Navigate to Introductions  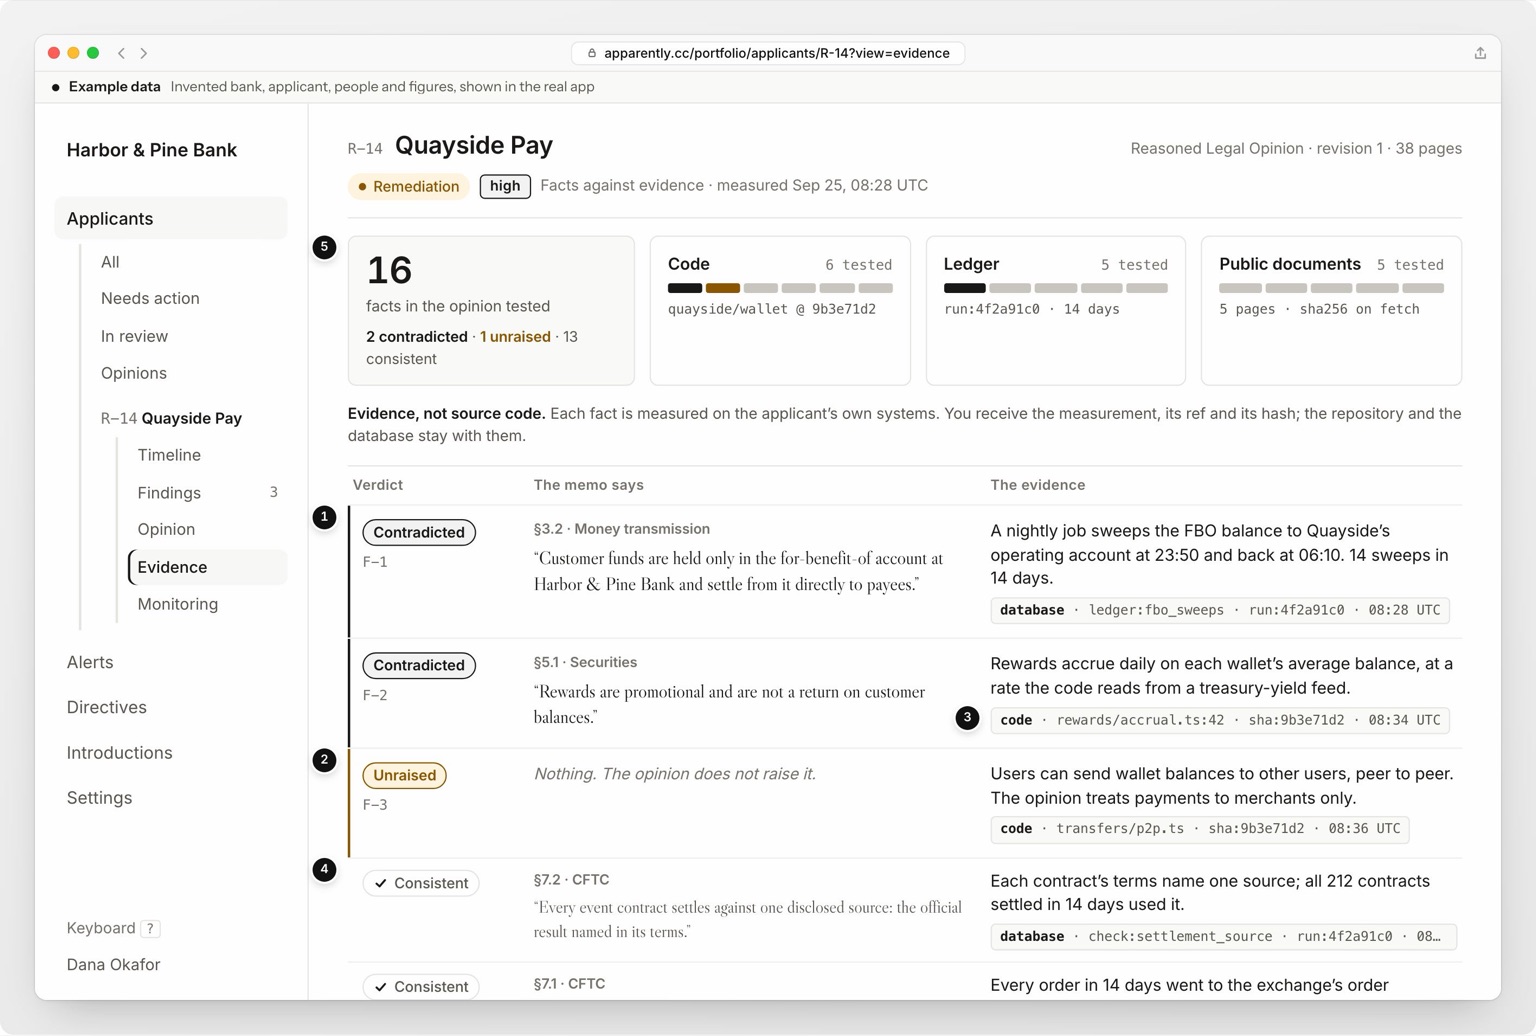point(119,753)
